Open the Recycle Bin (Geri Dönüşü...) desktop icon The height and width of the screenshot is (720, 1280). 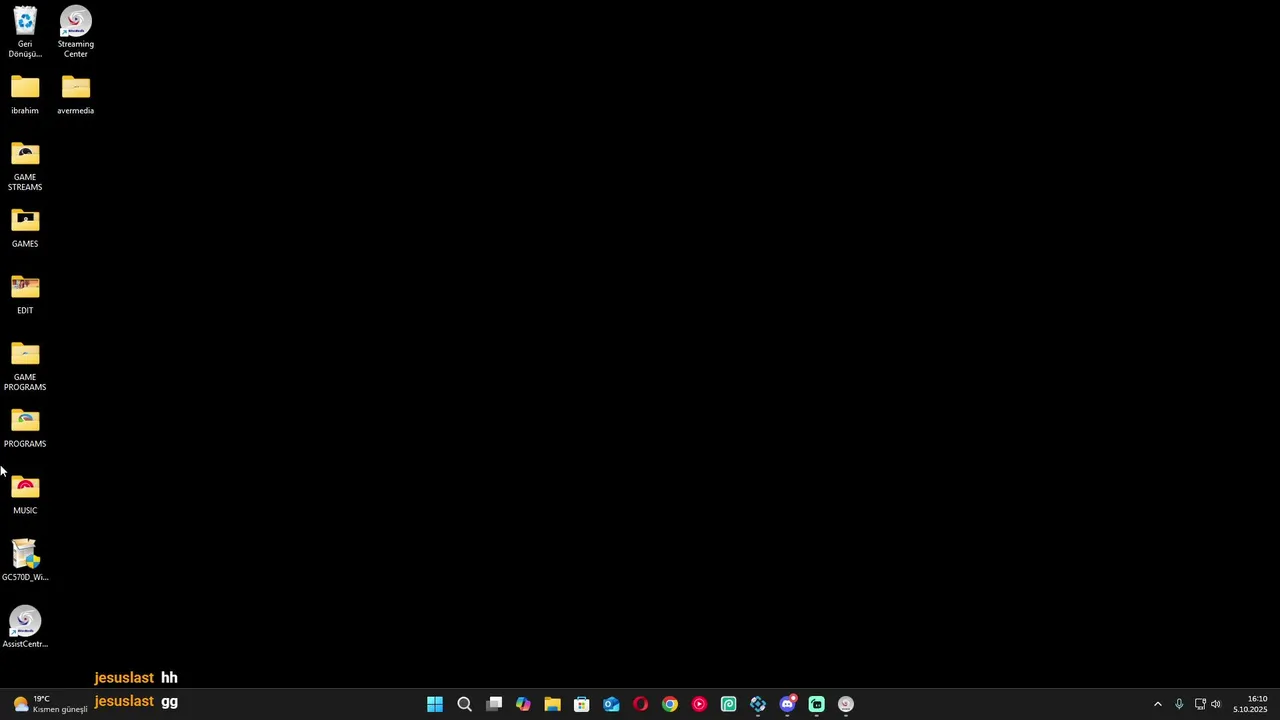click(25, 32)
